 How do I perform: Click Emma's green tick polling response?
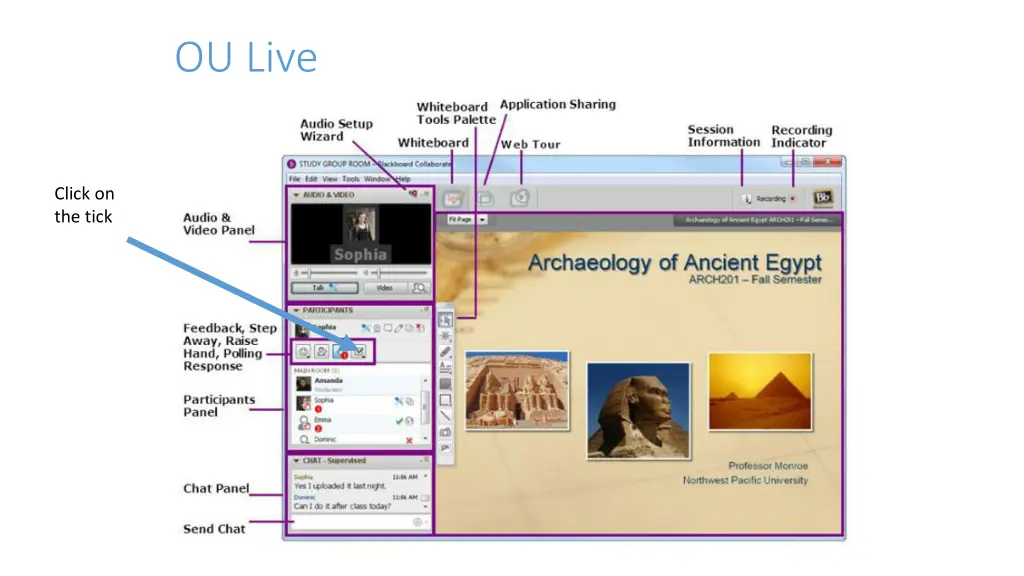[x=399, y=421]
